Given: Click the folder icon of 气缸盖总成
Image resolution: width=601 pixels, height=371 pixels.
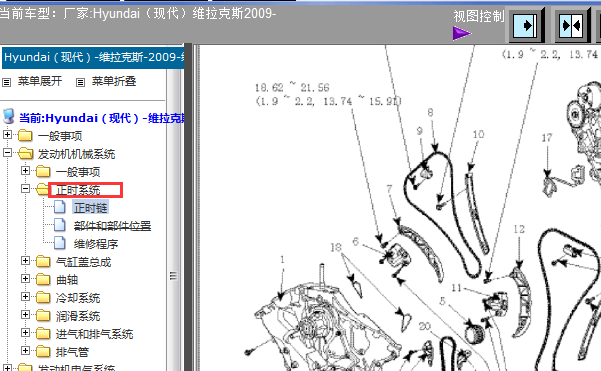Looking at the screenshot, I should [43, 261].
